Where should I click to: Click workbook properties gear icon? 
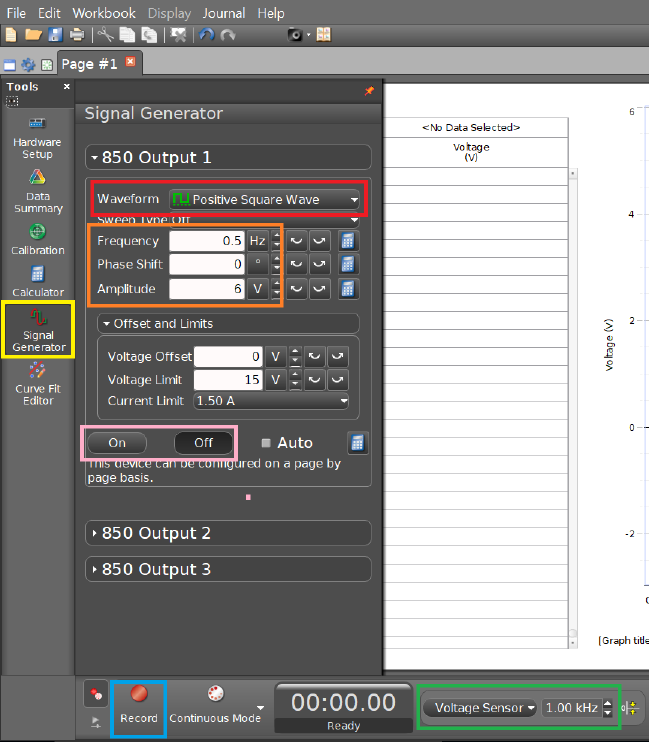28,65
